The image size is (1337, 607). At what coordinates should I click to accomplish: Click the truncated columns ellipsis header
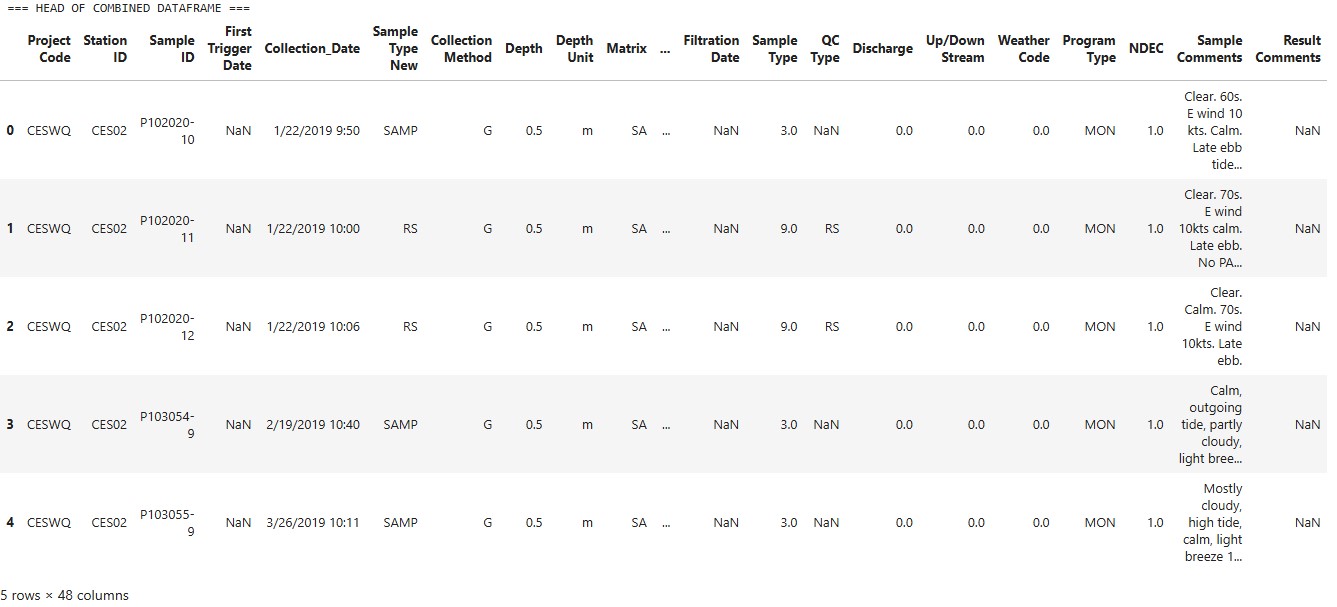click(665, 49)
